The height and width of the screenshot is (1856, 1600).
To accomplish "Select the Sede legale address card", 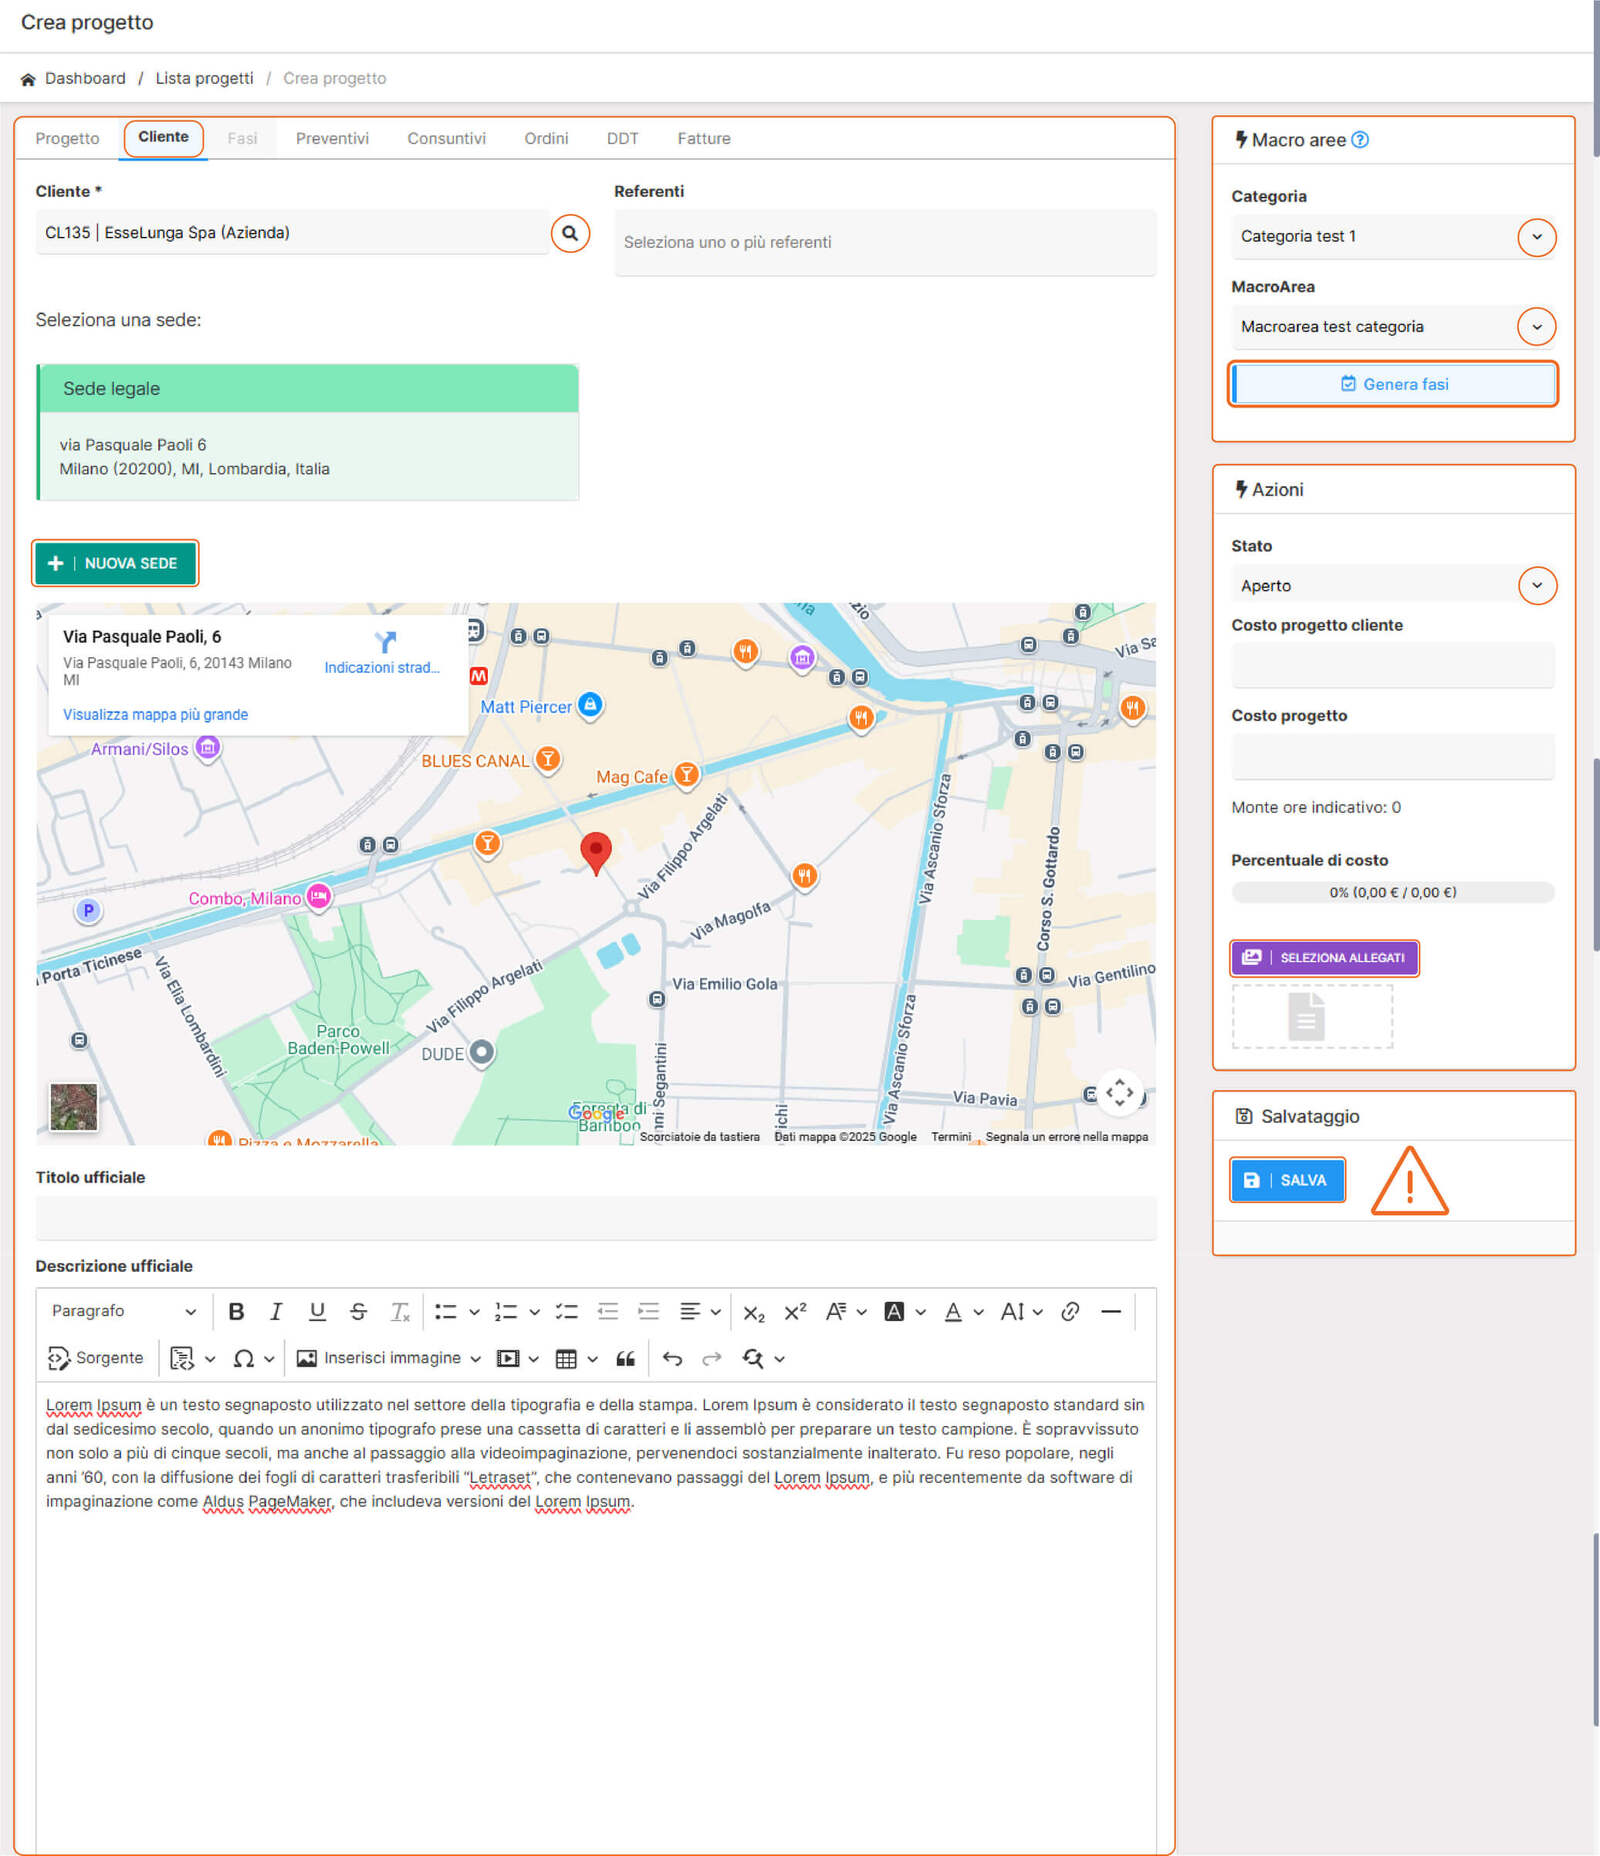I will 308,432.
